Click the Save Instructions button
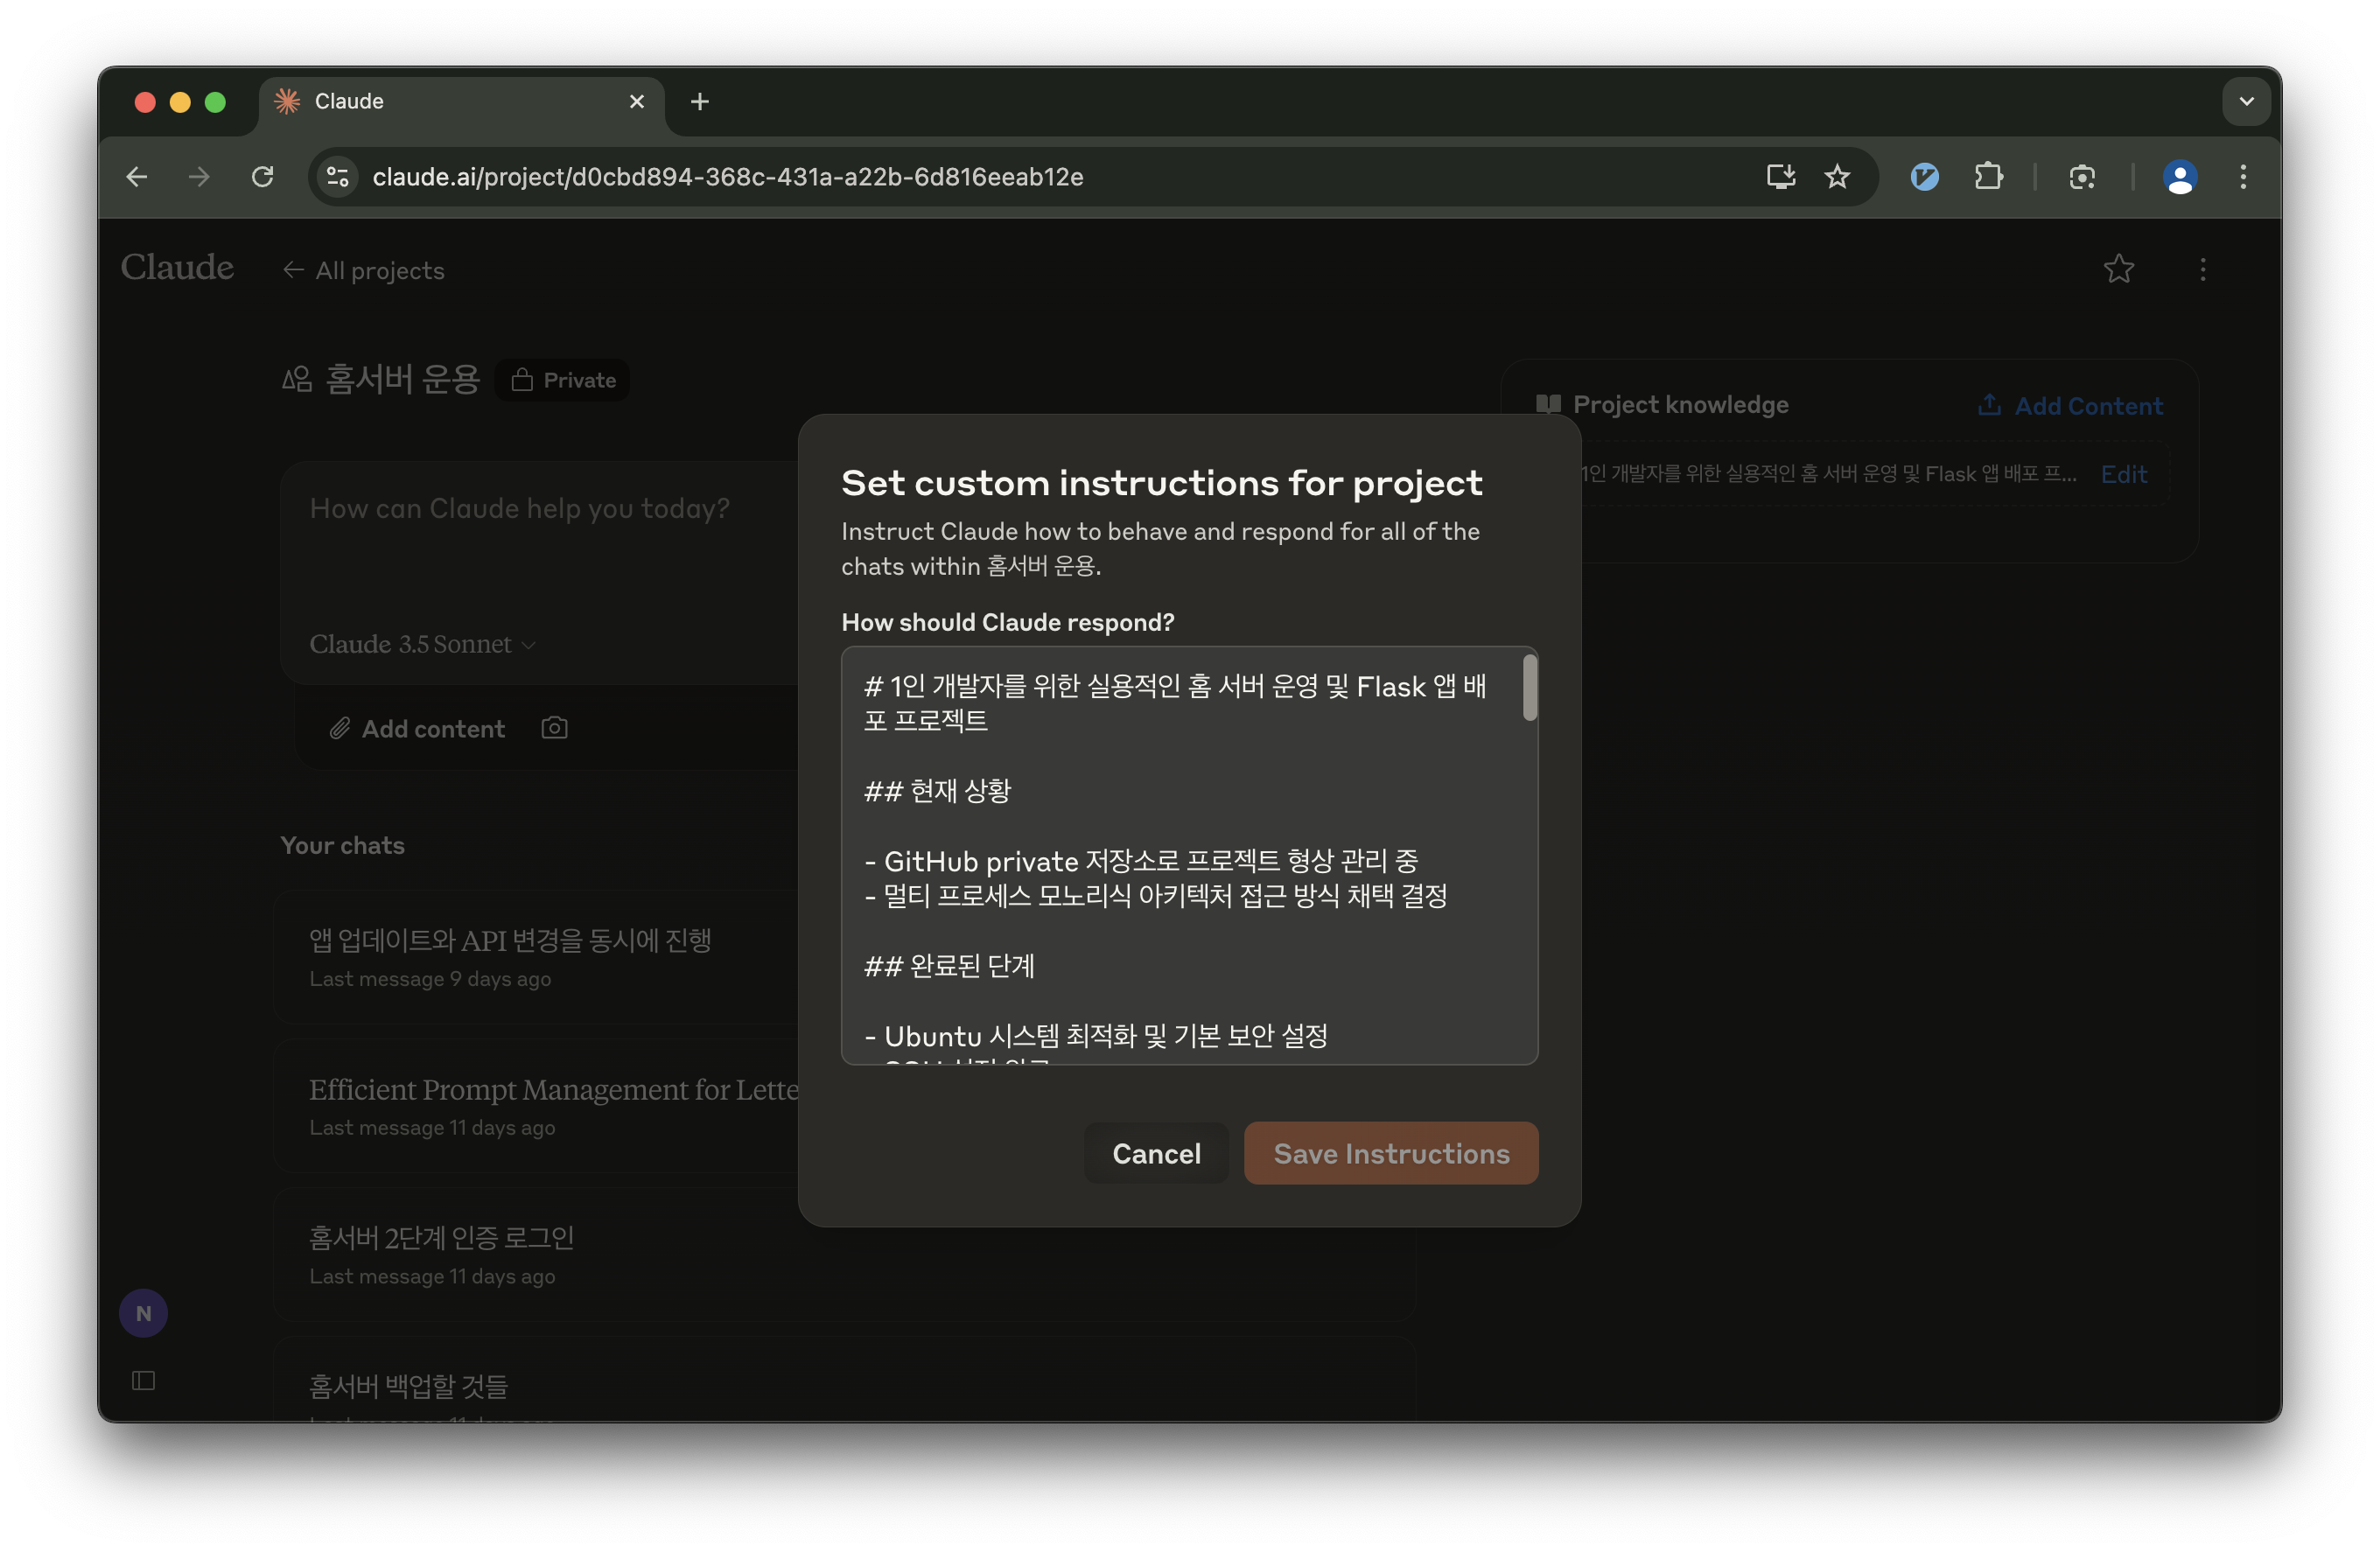The height and width of the screenshot is (1552, 2380). point(1390,1153)
